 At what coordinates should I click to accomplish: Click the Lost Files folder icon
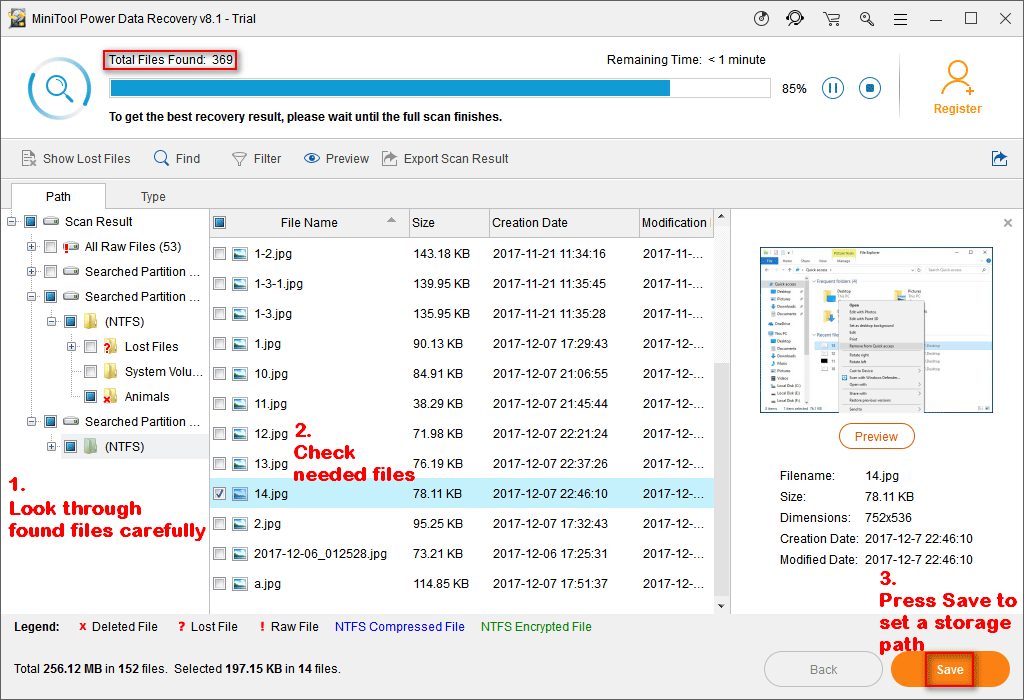pyautogui.click(x=110, y=347)
